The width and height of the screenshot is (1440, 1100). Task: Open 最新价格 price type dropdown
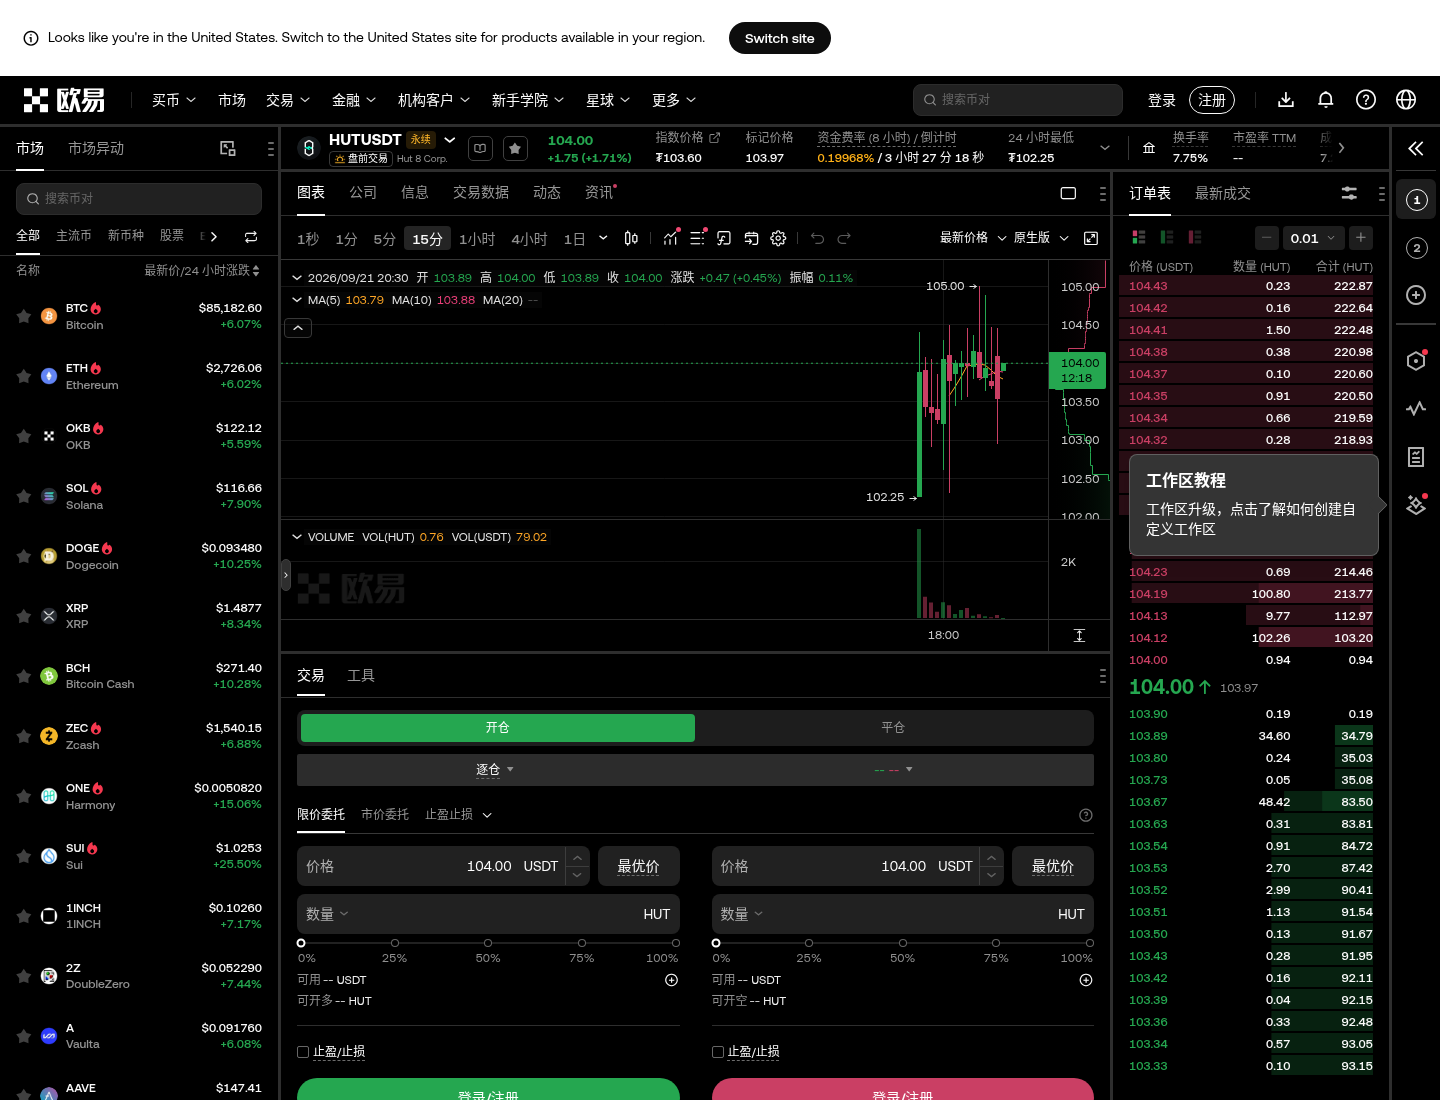tap(973, 238)
